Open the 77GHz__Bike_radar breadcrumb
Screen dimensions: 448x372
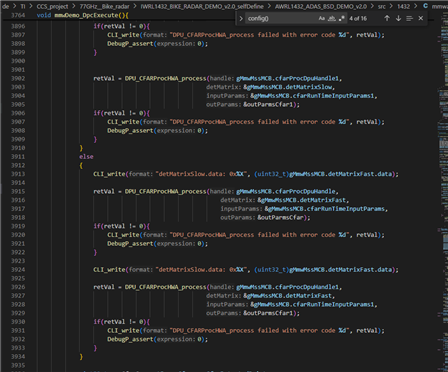104,6
